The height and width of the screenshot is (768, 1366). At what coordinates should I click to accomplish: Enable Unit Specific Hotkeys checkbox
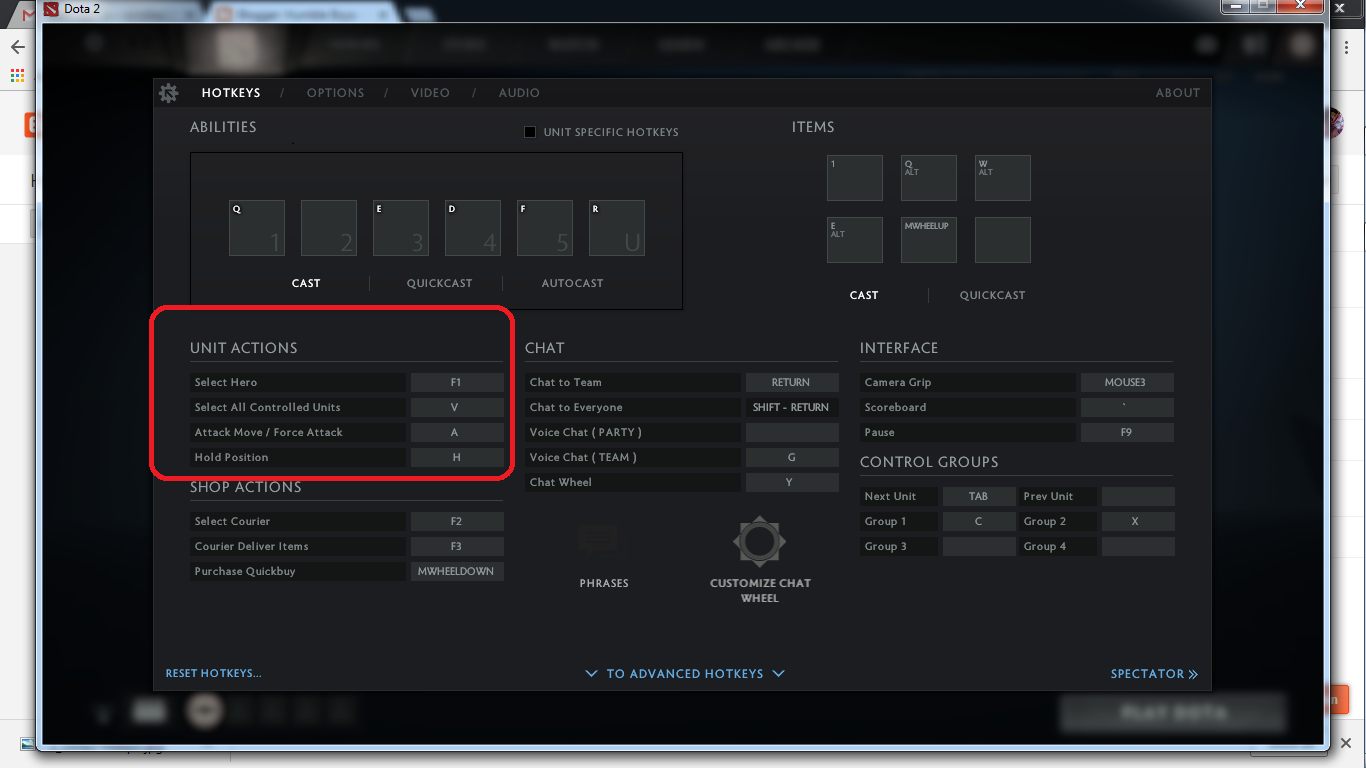coord(530,132)
